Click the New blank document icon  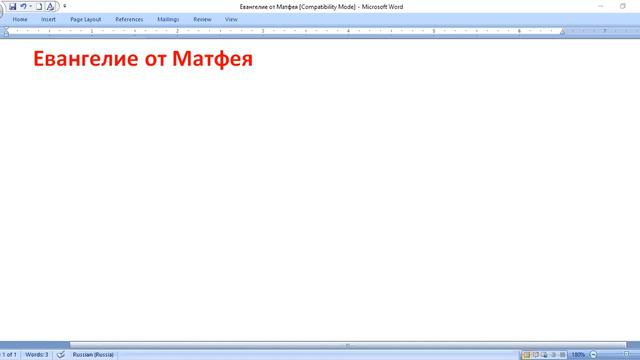coord(39,7)
